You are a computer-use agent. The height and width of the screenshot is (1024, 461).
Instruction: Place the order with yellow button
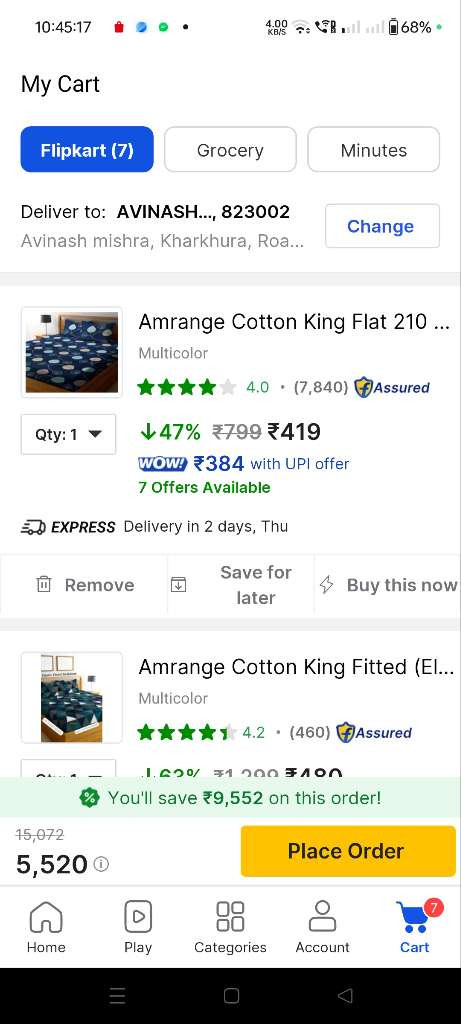(x=348, y=851)
